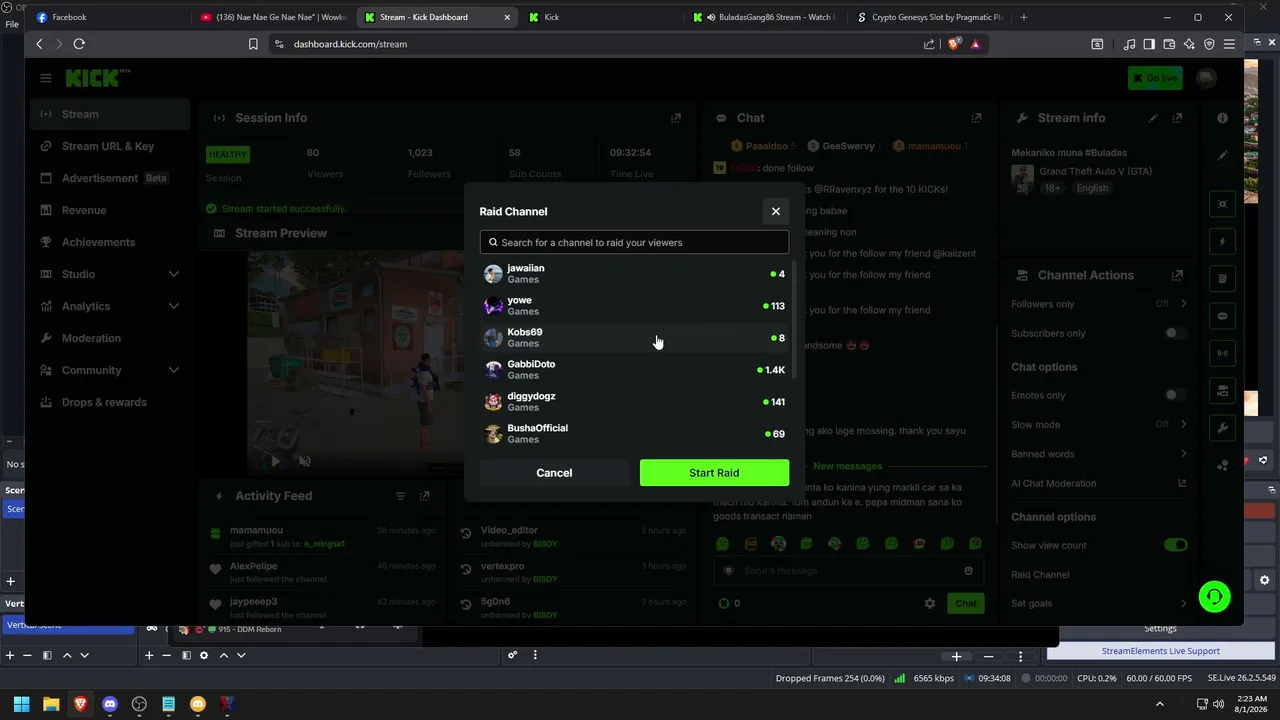1280x720 pixels.
Task: Click the Send a message field
Action: coord(848,570)
